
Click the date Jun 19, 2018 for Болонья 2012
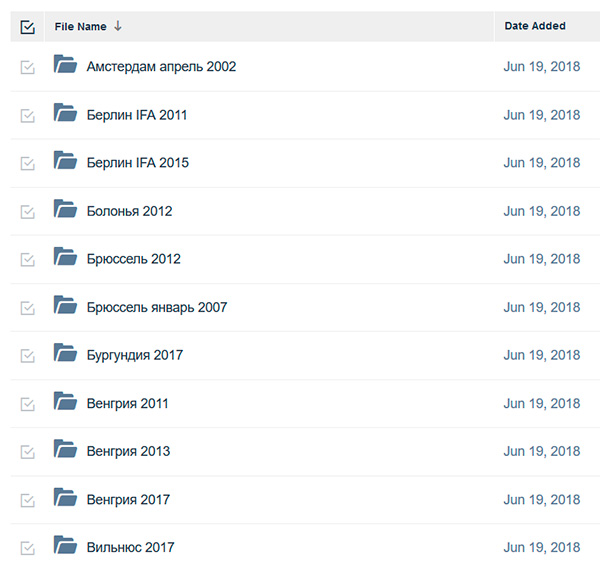pos(541,211)
